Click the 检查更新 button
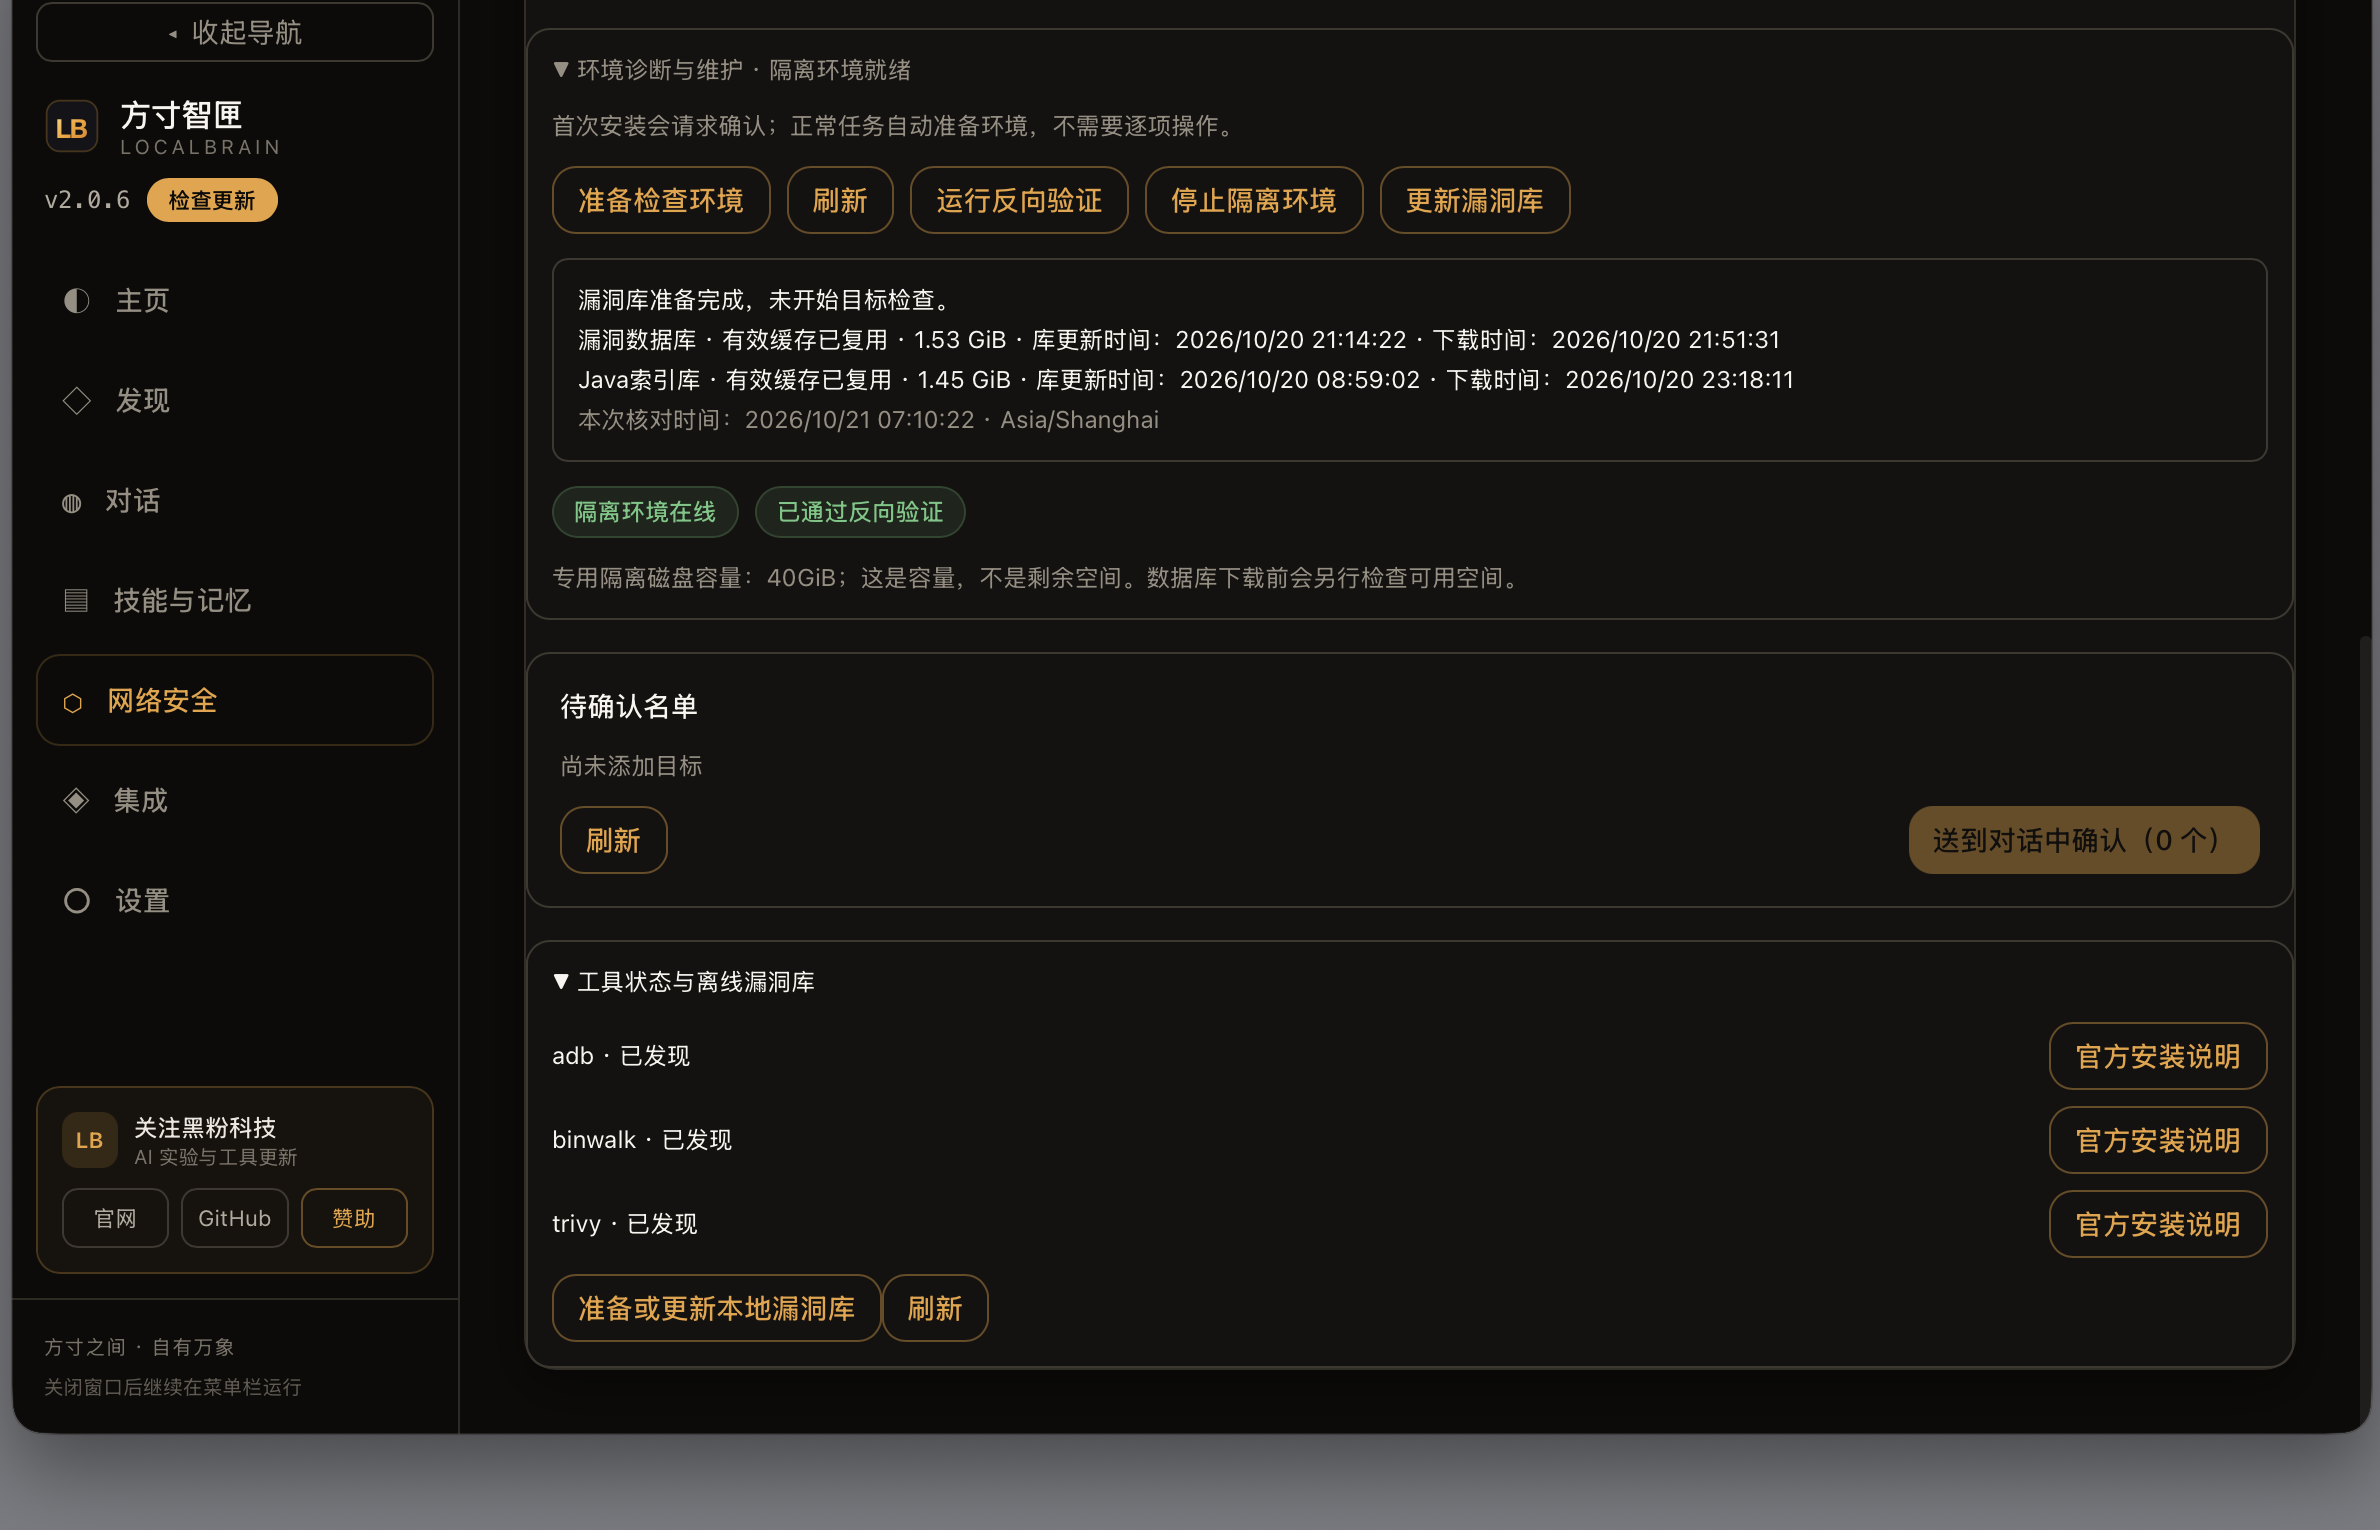Viewport: 2380px width, 1530px height. (x=212, y=200)
